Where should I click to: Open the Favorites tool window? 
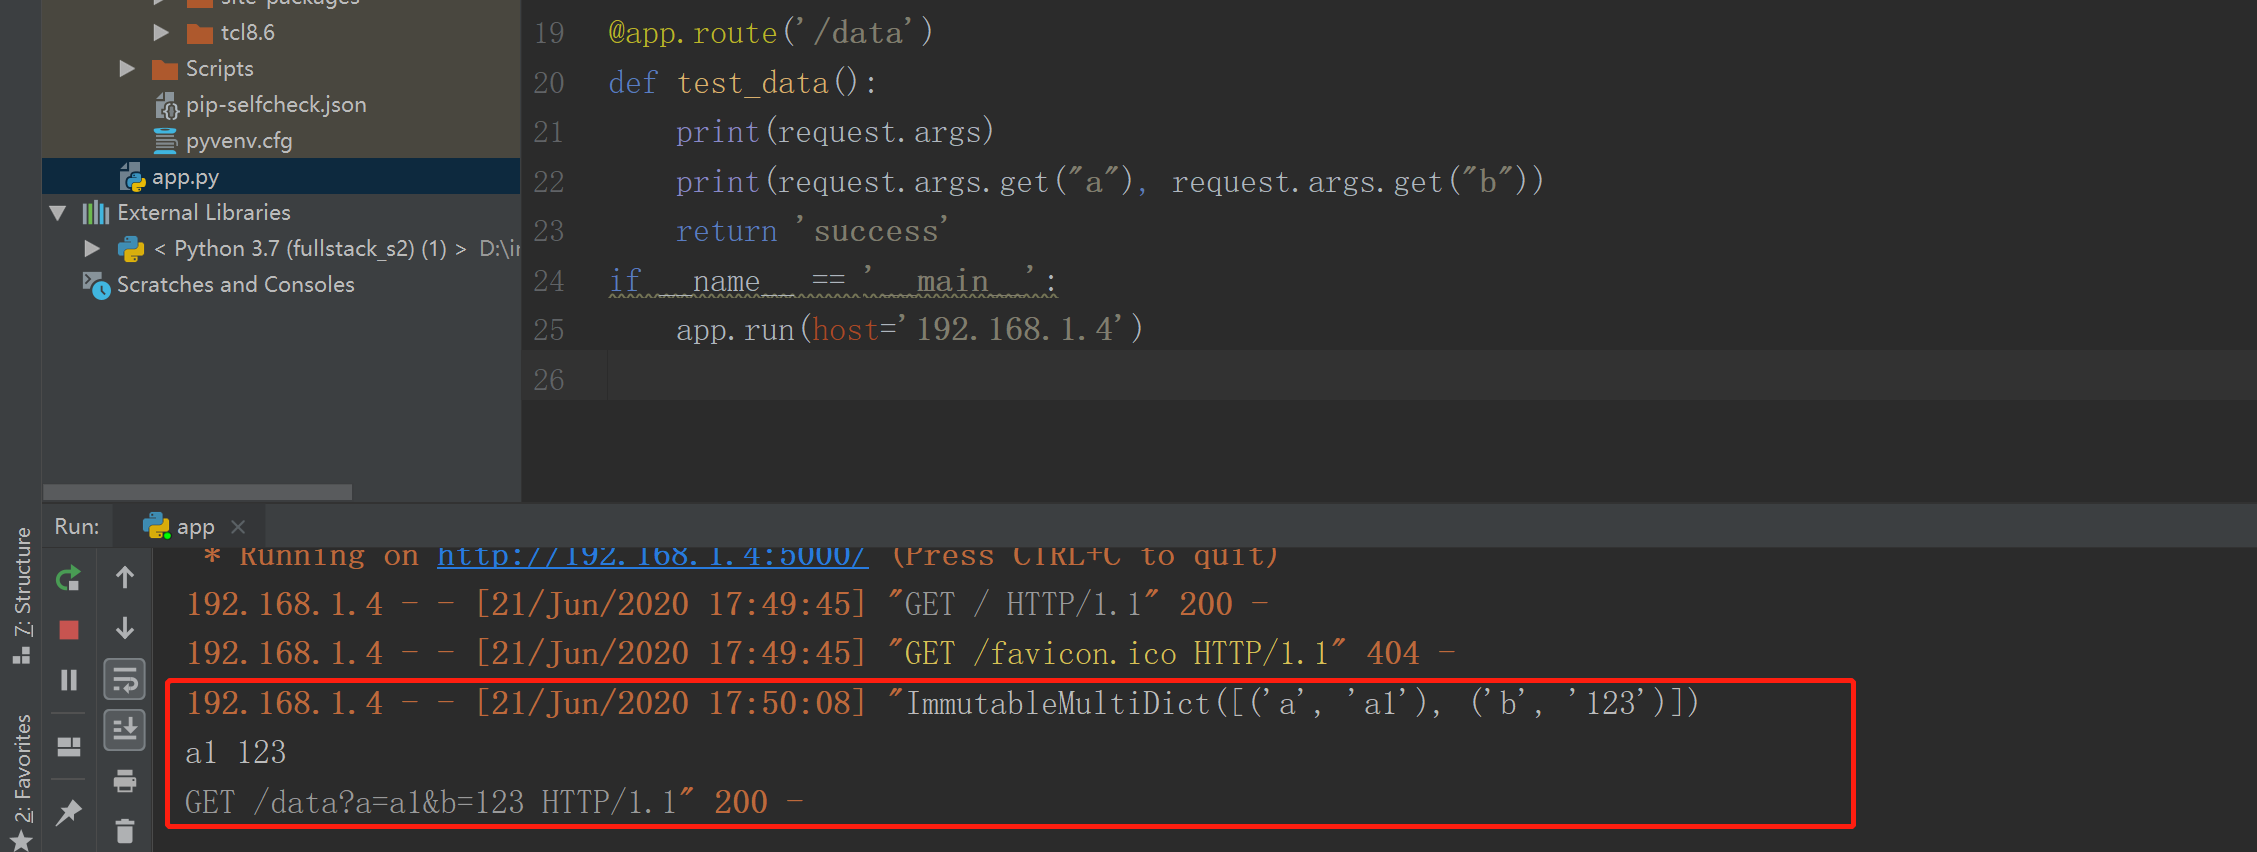[22, 781]
